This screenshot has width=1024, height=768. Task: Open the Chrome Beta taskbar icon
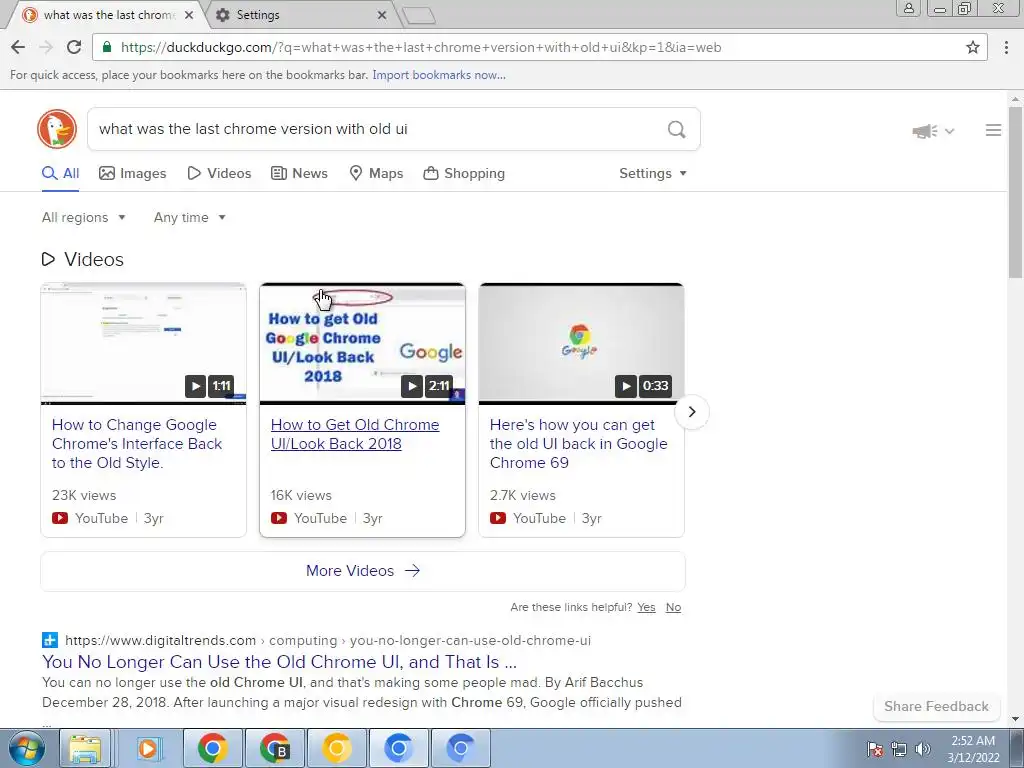pyautogui.click(x=274, y=748)
